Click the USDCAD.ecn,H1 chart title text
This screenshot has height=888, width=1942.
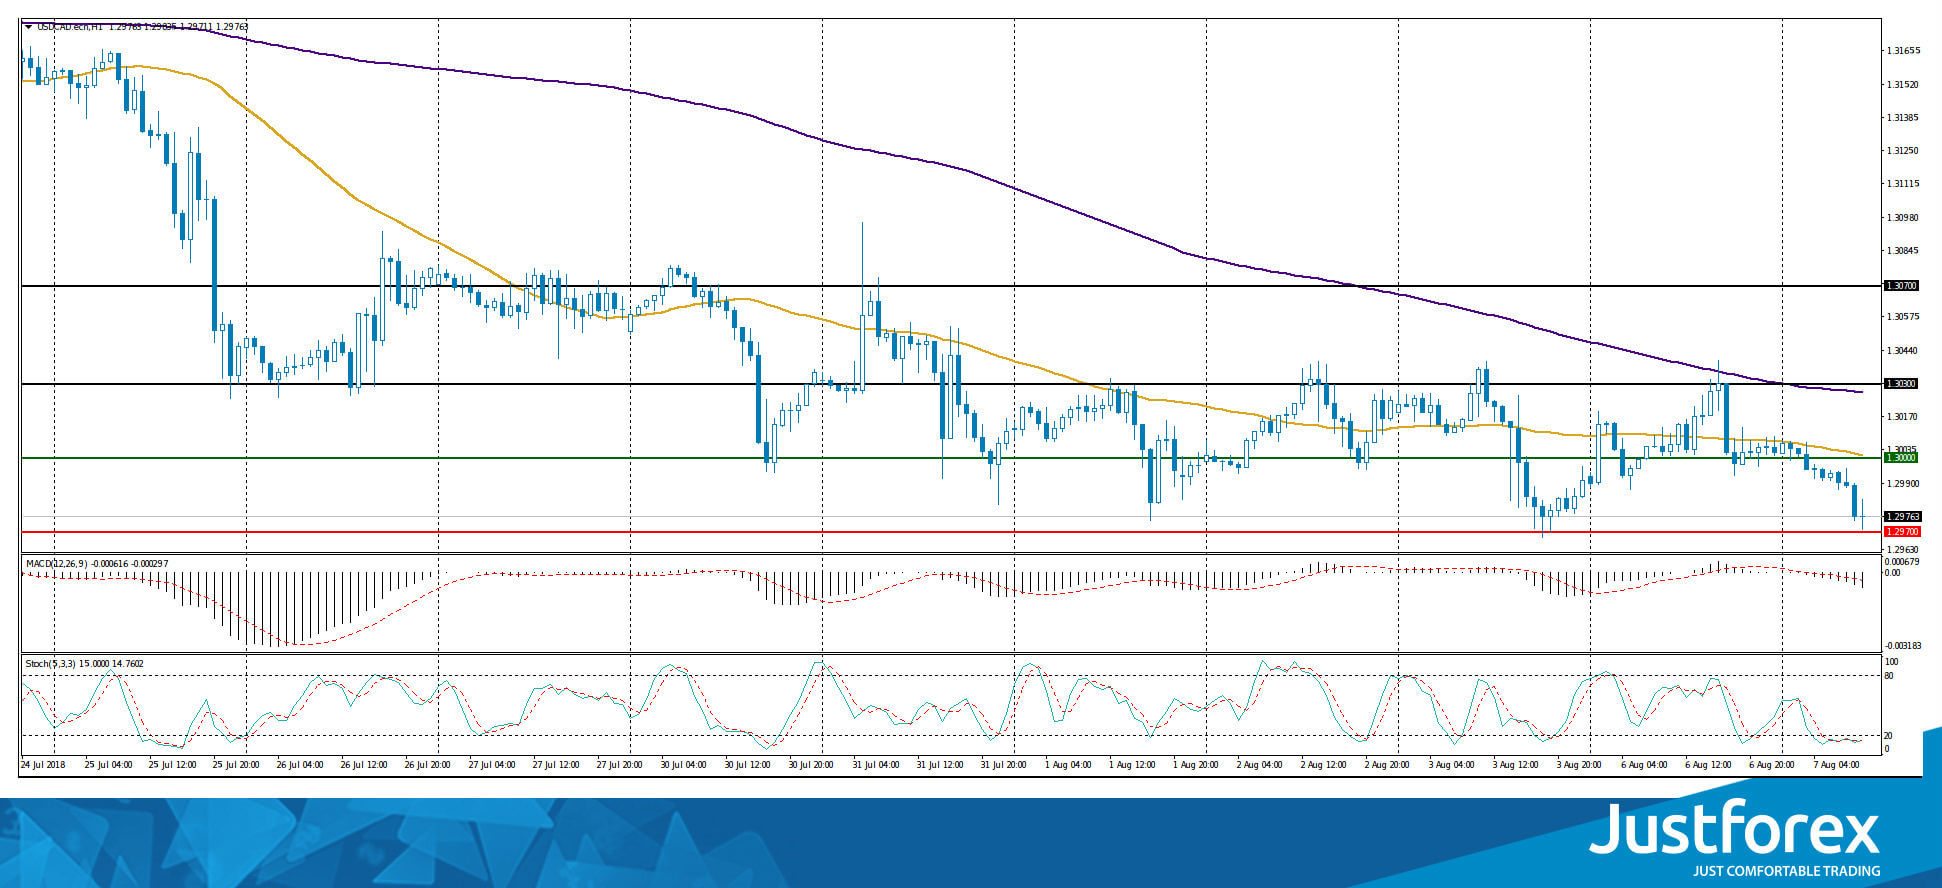point(70,27)
